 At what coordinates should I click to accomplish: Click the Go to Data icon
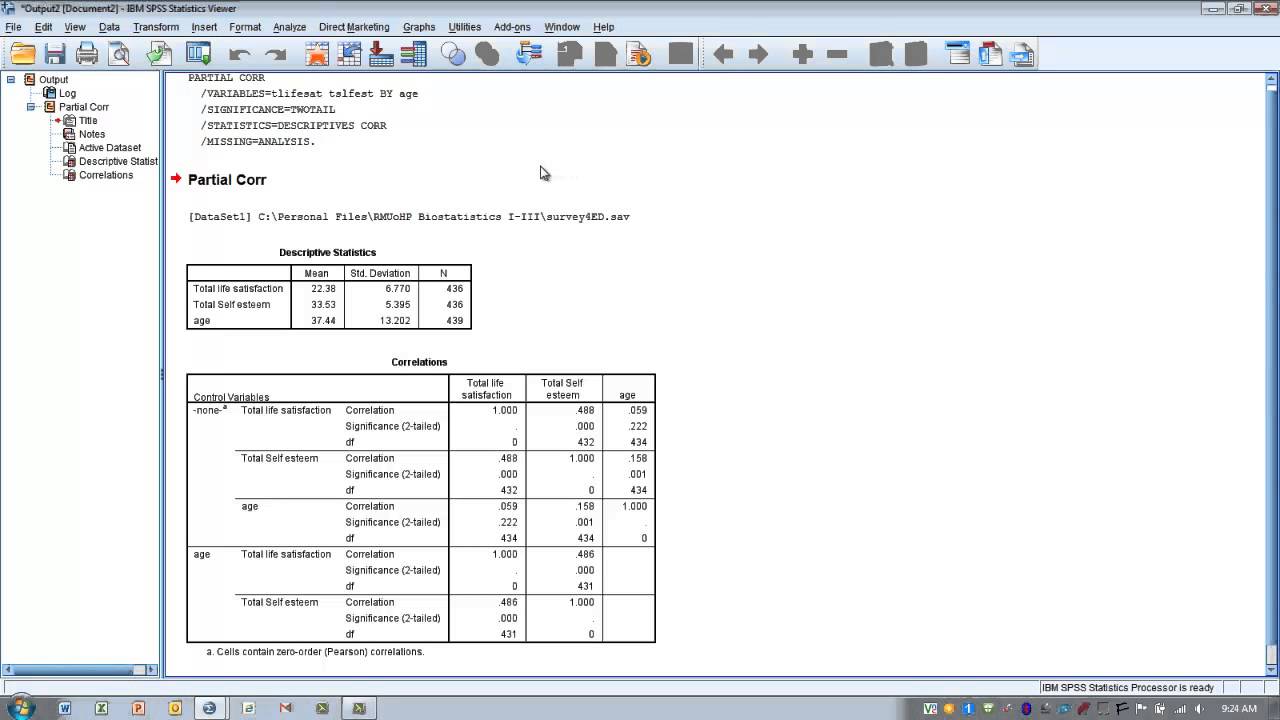[317, 54]
